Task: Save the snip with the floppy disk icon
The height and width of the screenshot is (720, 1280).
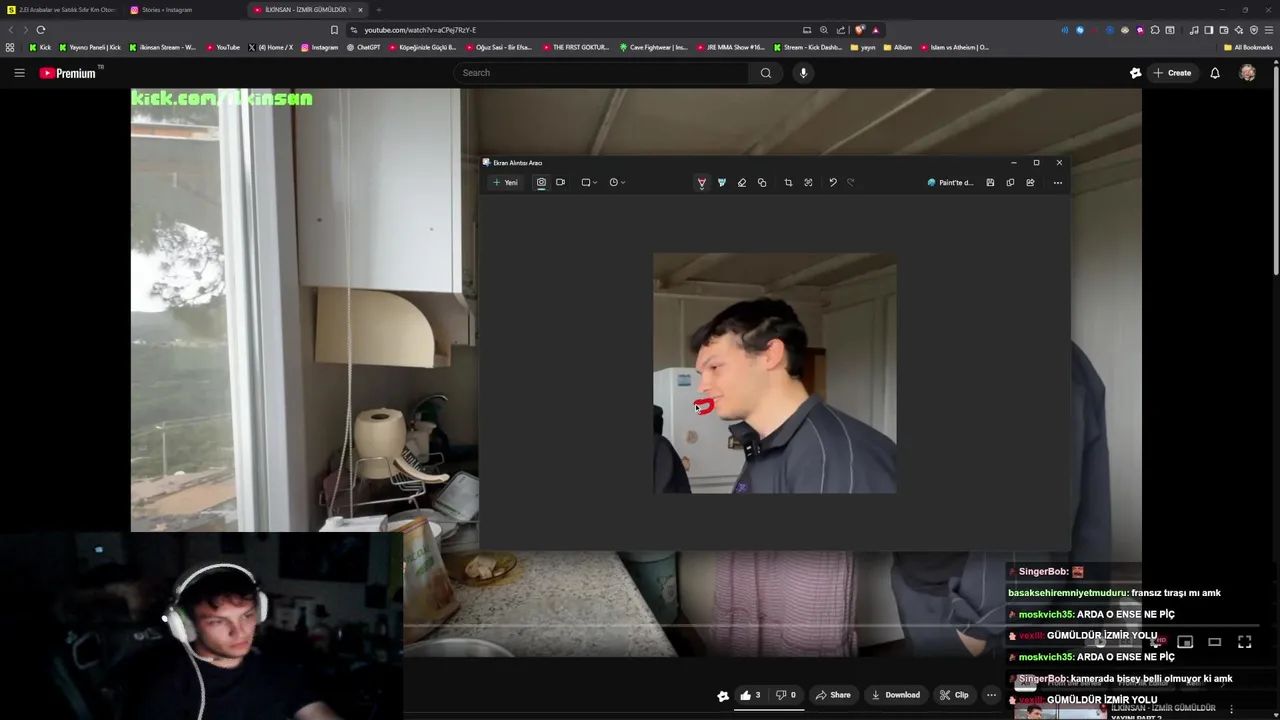Action: point(990,183)
